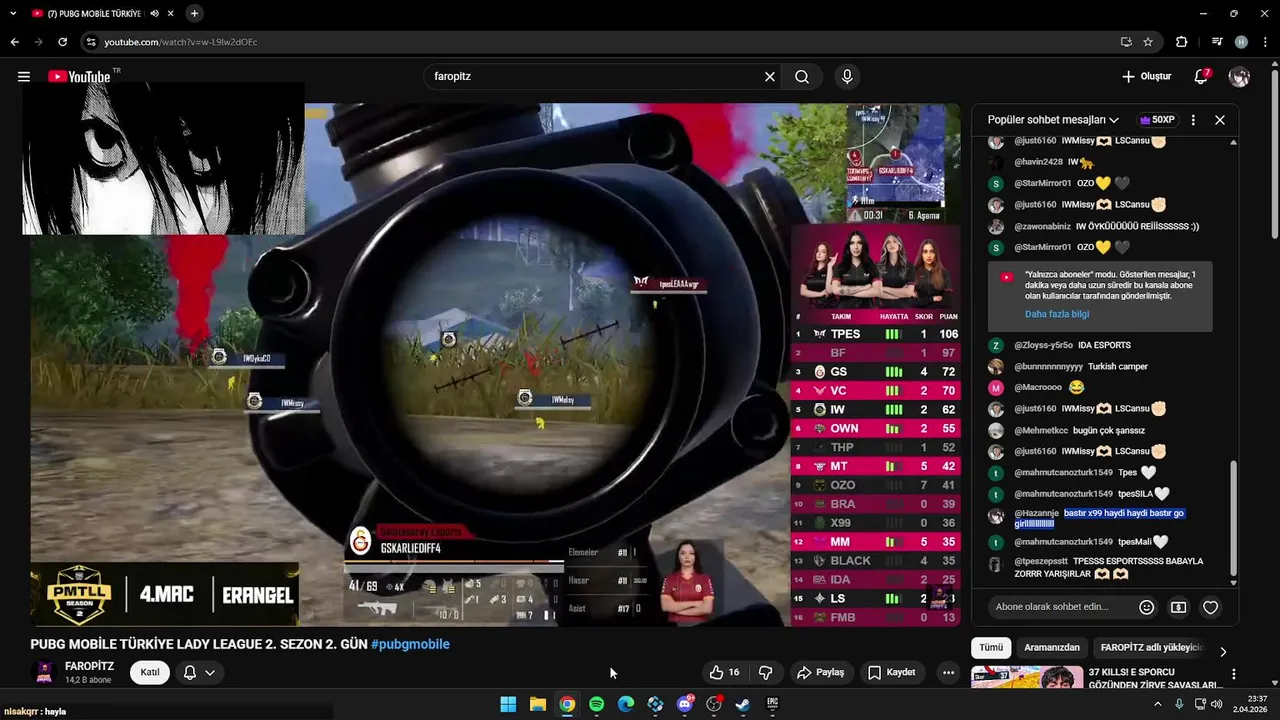
Task: Go back in browser history
Action: [x=14, y=42]
